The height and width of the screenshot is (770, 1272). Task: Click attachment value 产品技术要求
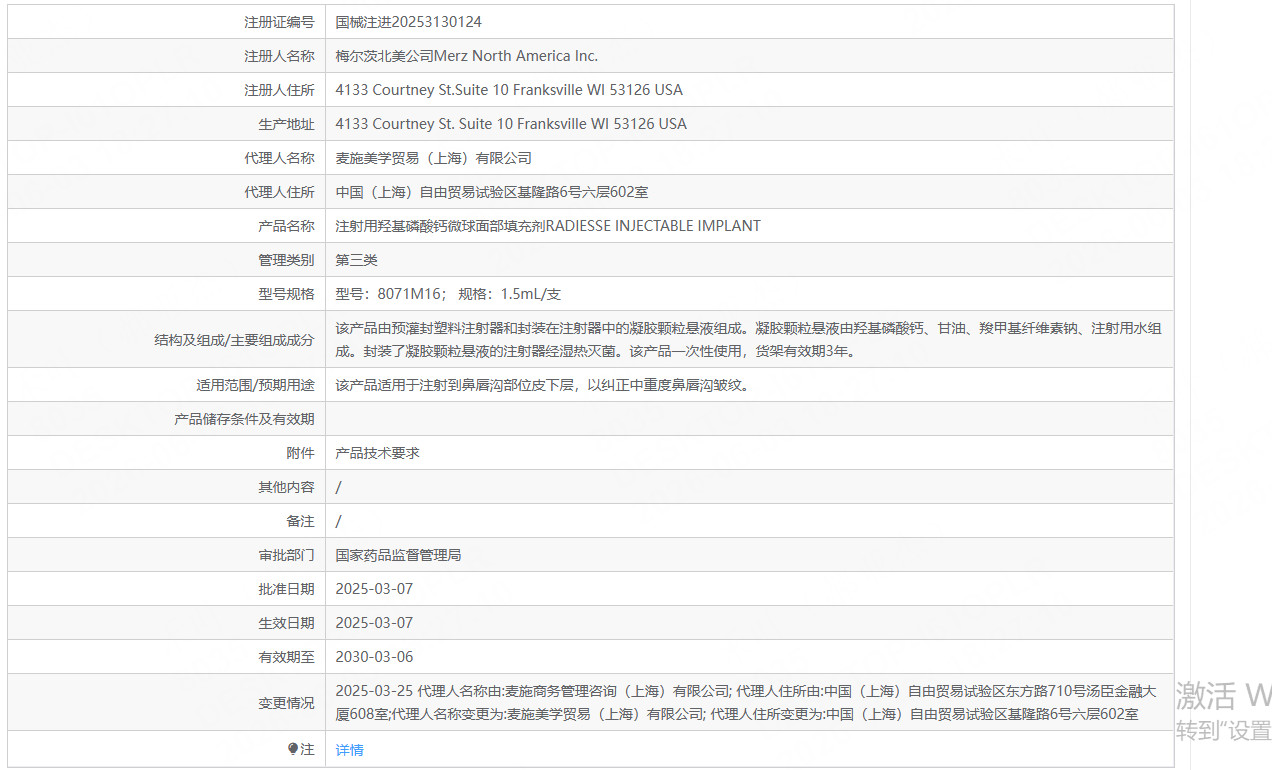(377, 452)
